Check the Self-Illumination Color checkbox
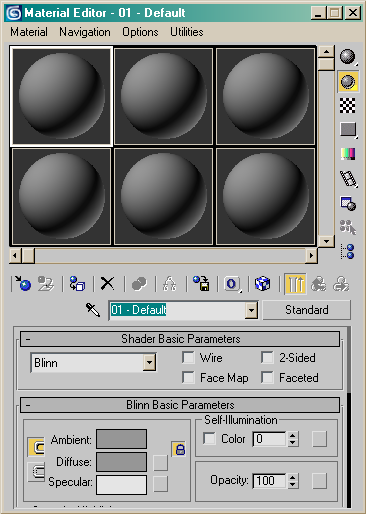The height and width of the screenshot is (514, 366). (x=209, y=438)
